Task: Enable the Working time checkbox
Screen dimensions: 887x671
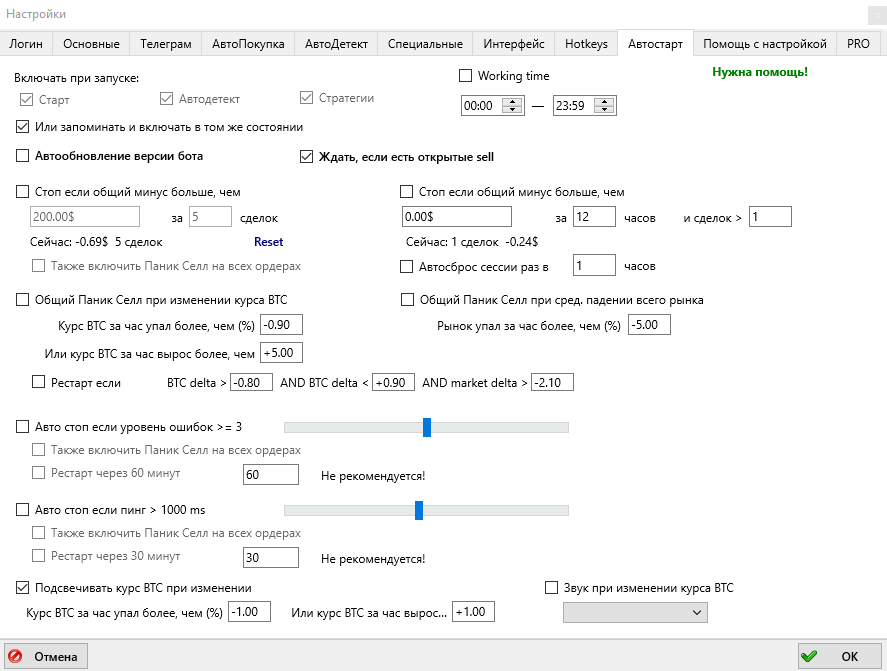Action: coord(466,76)
